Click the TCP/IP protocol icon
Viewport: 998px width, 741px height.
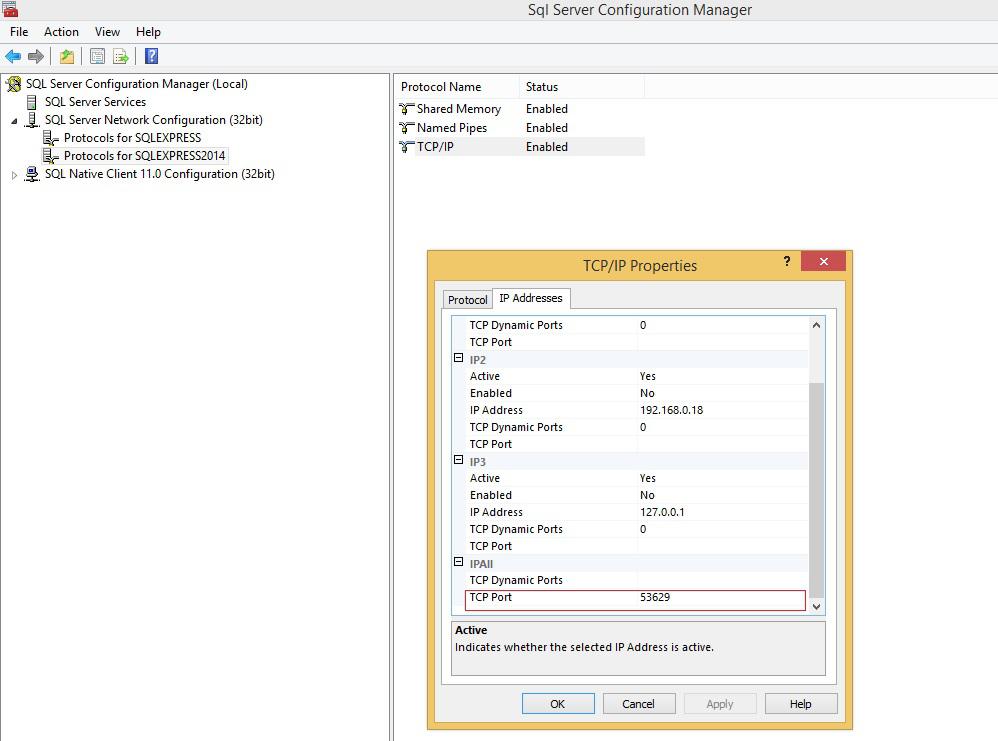coord(406,147)
